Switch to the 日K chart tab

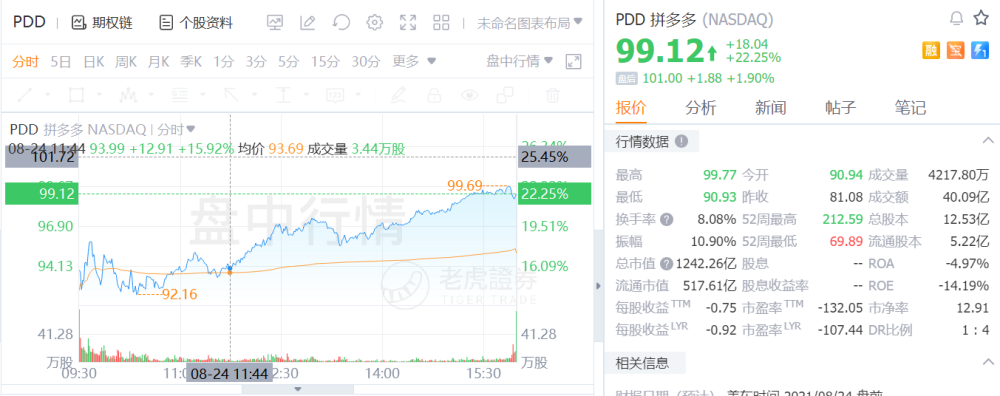tap(94, 61)
